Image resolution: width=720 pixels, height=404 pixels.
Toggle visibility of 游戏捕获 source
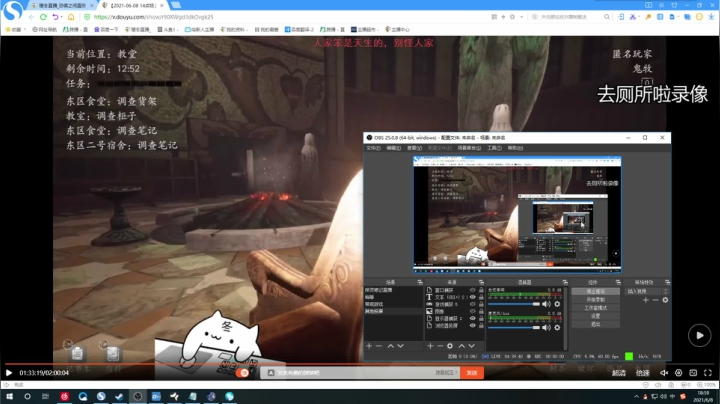[472, 304]
